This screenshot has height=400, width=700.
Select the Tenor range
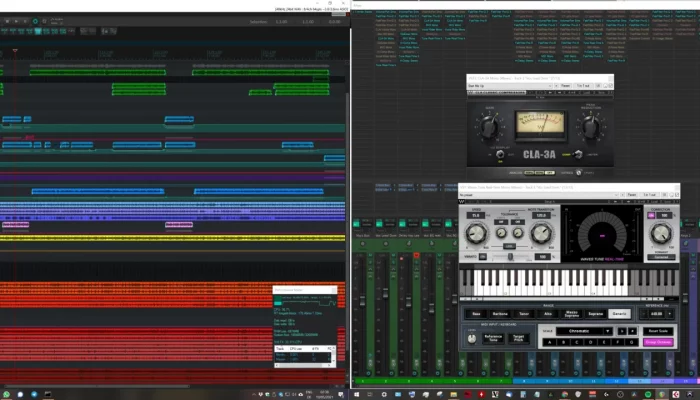click(x=524, y=314)
